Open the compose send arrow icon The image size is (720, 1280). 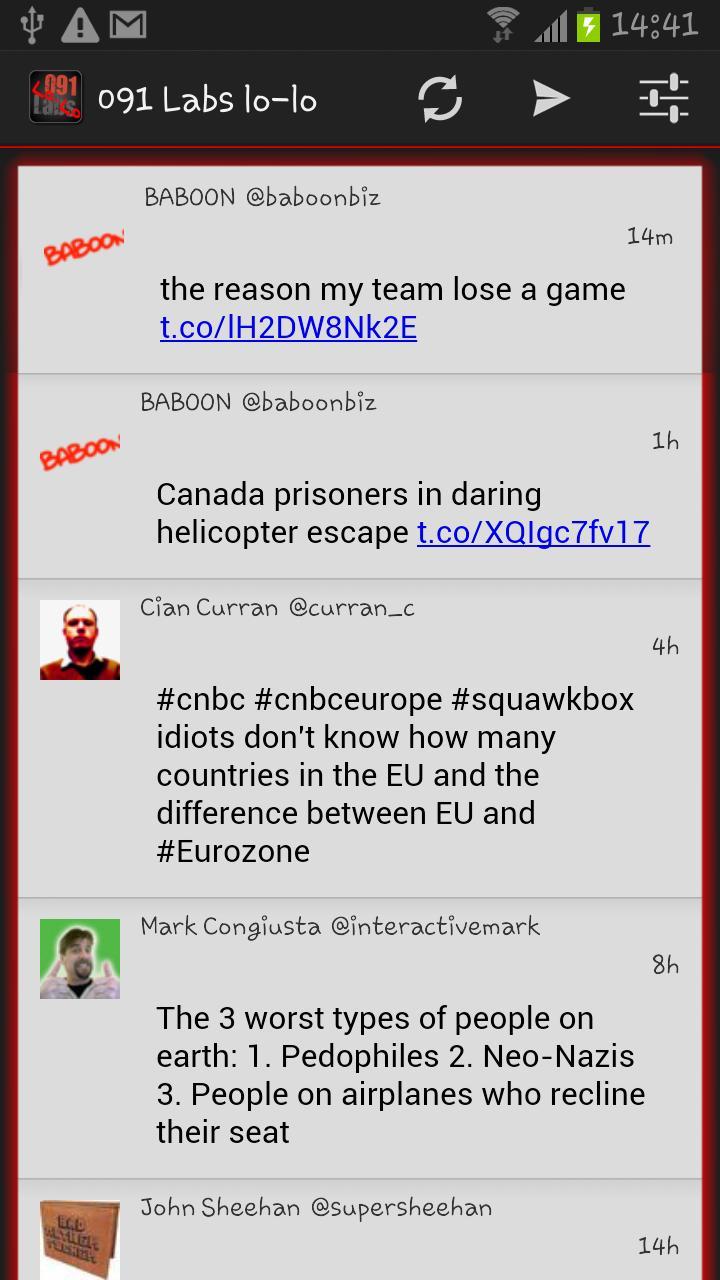551,98
